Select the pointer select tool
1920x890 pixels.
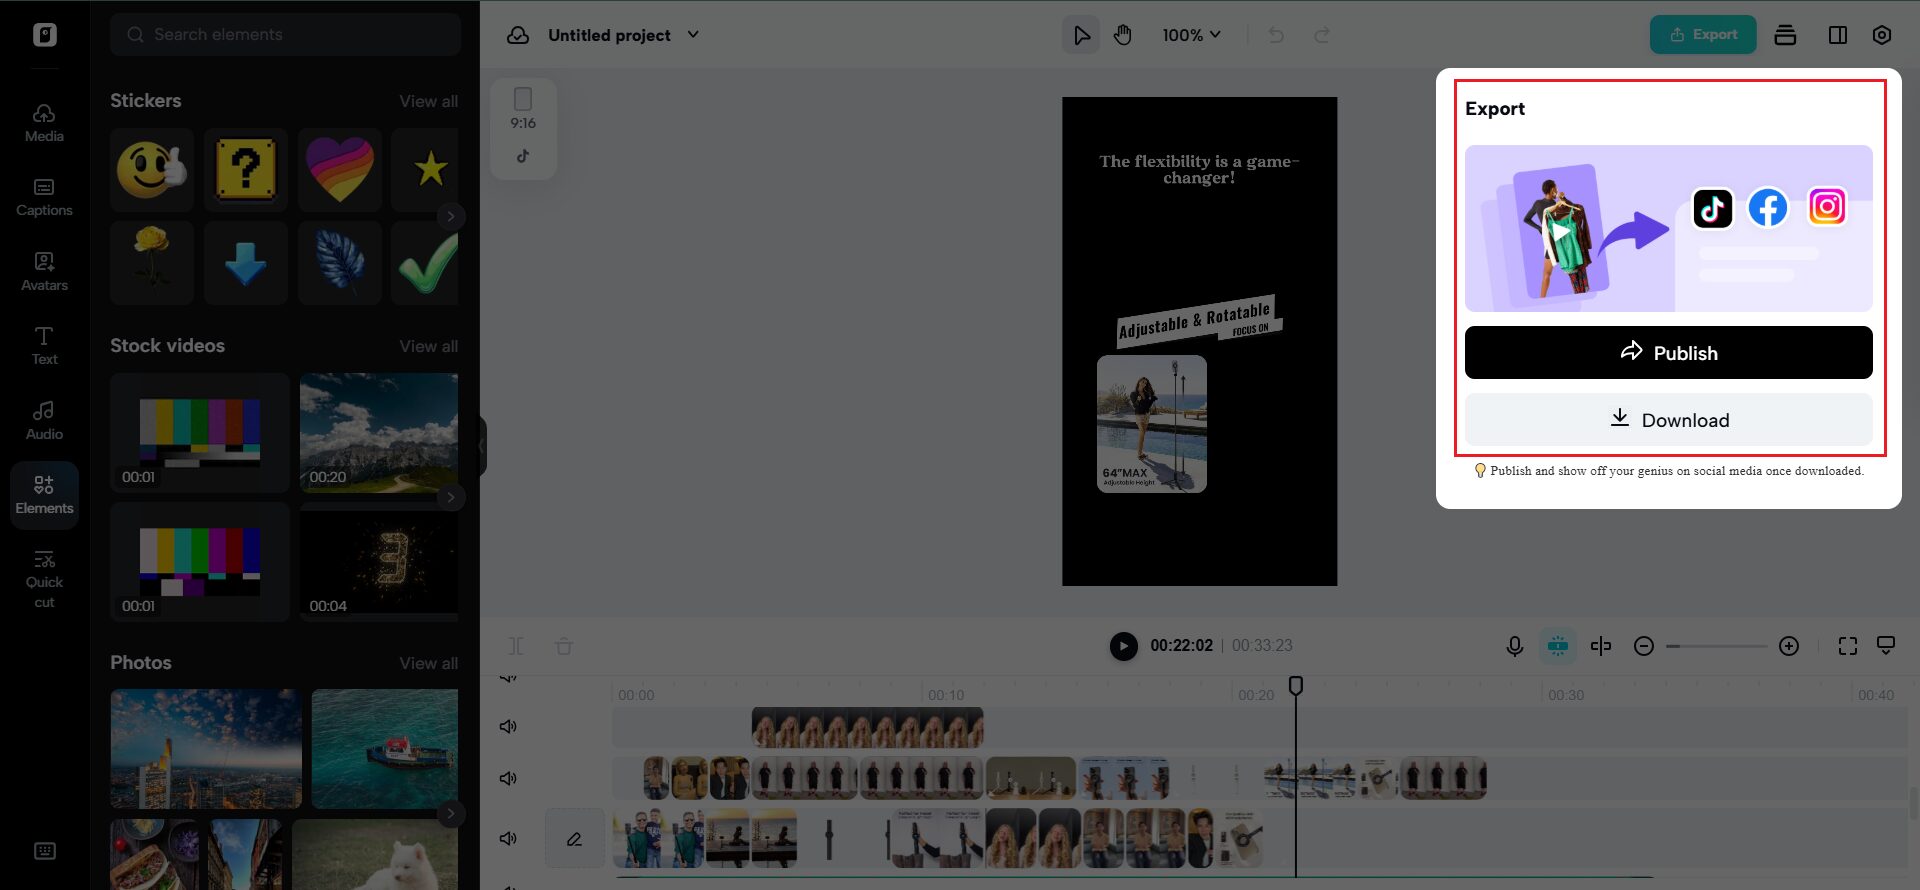pyautogui.click(x=1081, y=35)
